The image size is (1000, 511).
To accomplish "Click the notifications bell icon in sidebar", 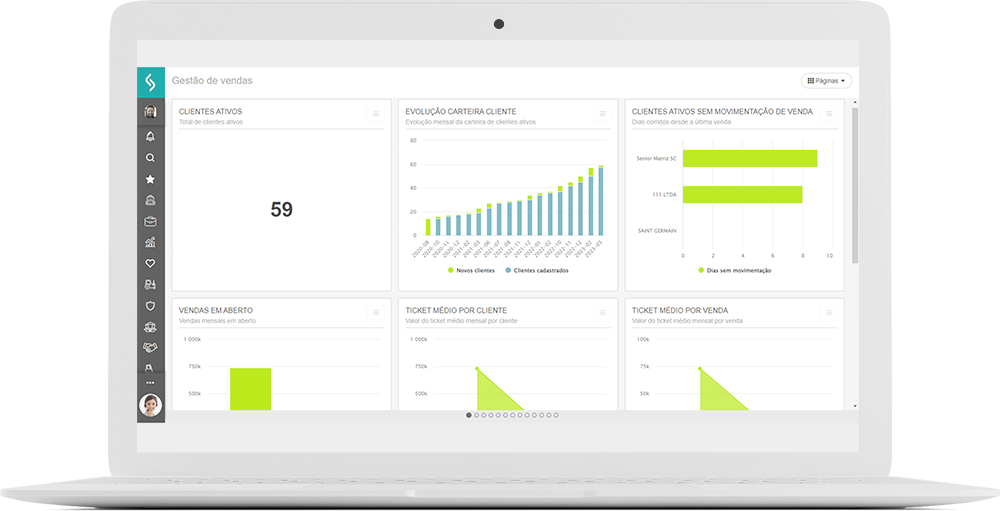I will (150, 136).
